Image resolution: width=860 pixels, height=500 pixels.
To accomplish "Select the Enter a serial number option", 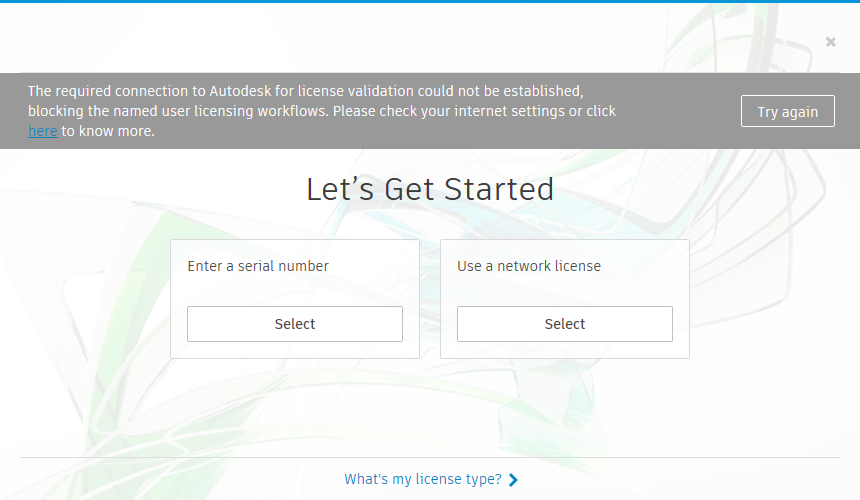I will tap(295, 324).
